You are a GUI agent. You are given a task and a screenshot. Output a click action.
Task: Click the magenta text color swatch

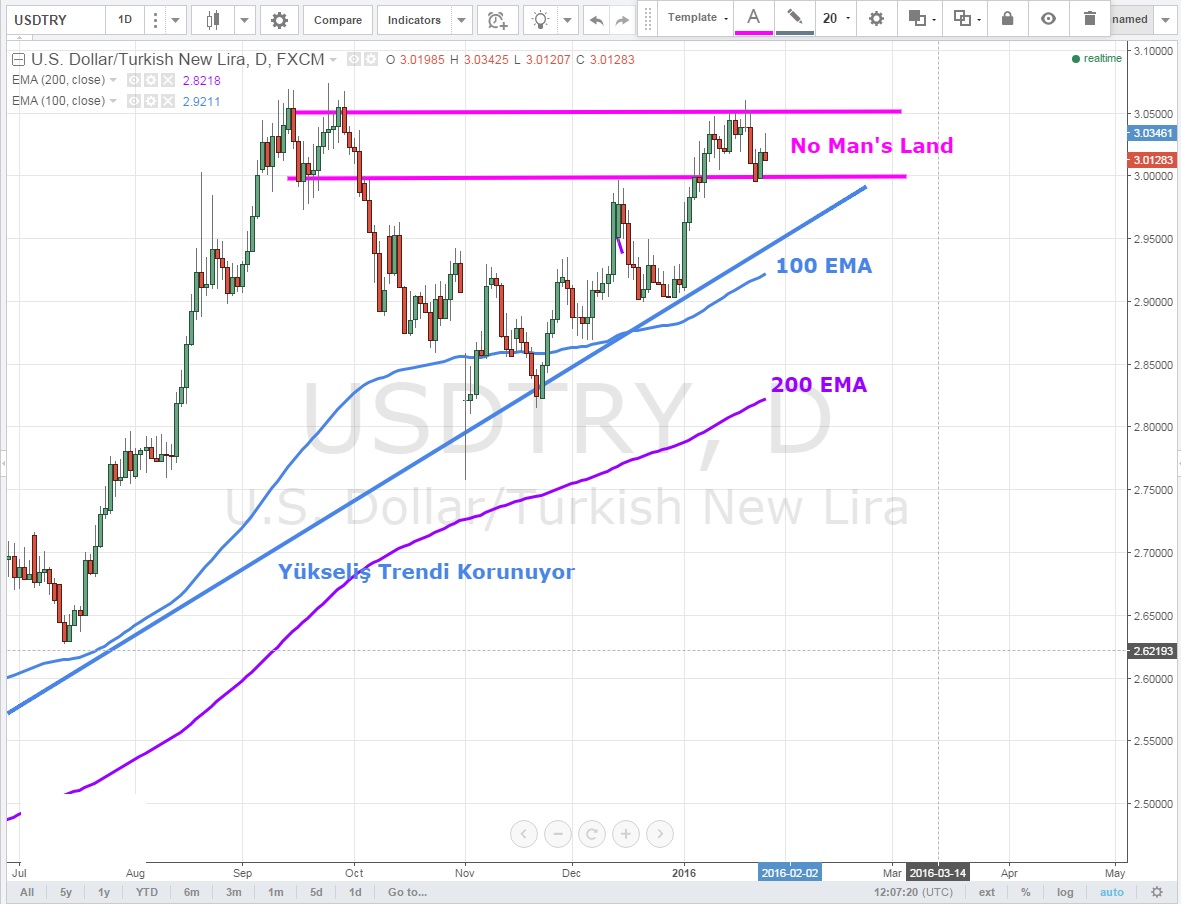click(754, 18)
